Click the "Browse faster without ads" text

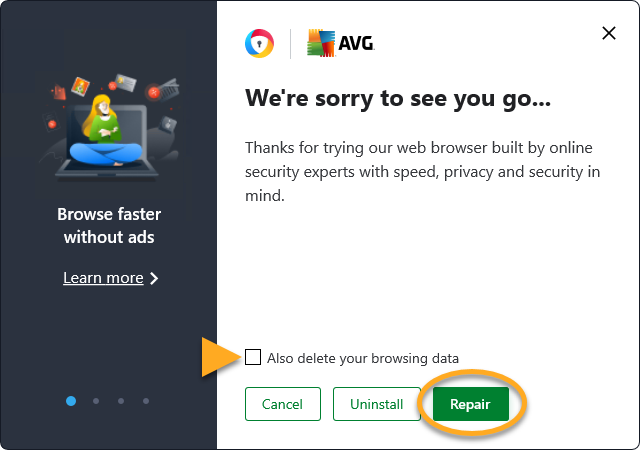[x=109, y=225]
